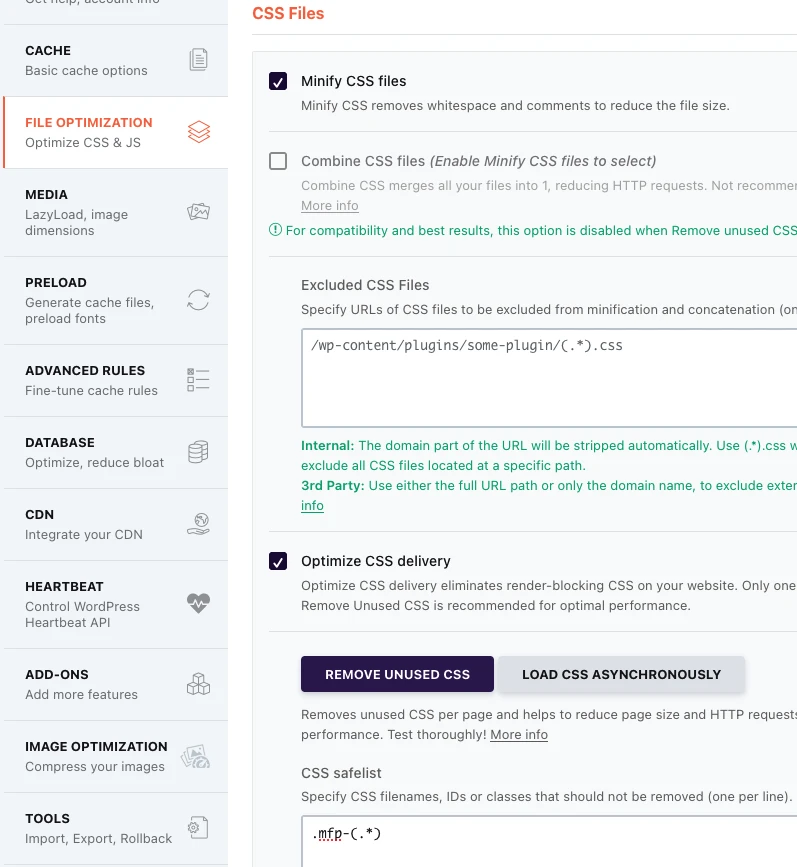Click the Preload refresh arrows icon
Viewport: 797px width, 867px height.
pos(198,300)
